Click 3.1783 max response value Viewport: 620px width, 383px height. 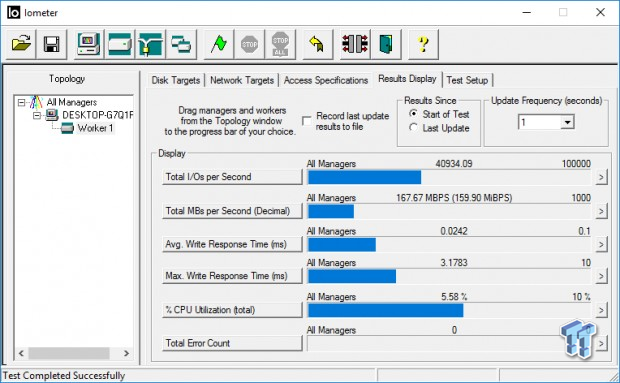[454, 263]
